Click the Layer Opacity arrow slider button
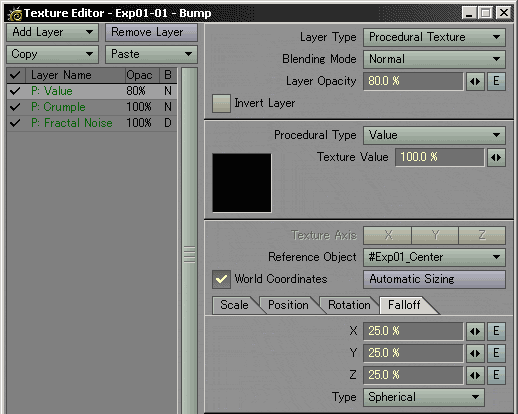The height and width of the screenshot is (414, 518). click(475, 81)
